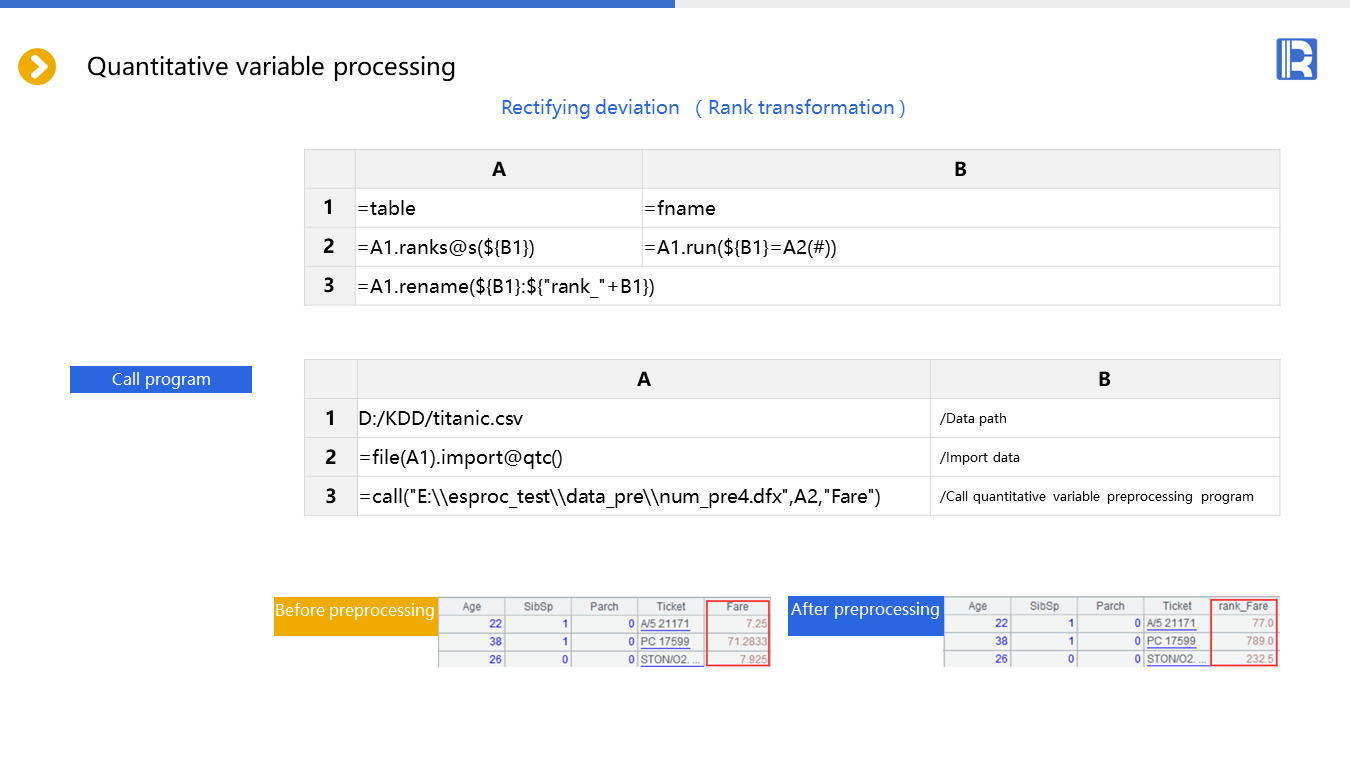The height and width of the screenshot is (759, 1350).
Task: Click column A header in top table
Action: point(498,169)
